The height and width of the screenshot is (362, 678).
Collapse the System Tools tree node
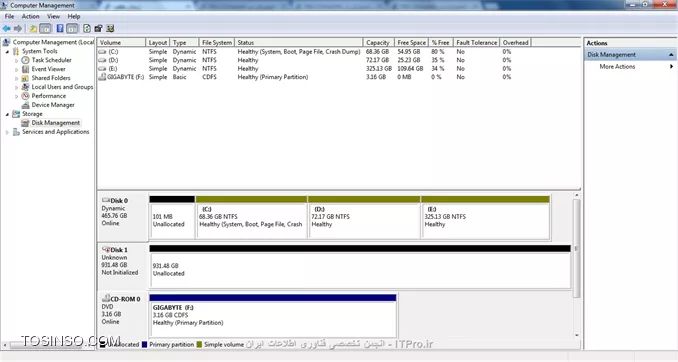7,51
